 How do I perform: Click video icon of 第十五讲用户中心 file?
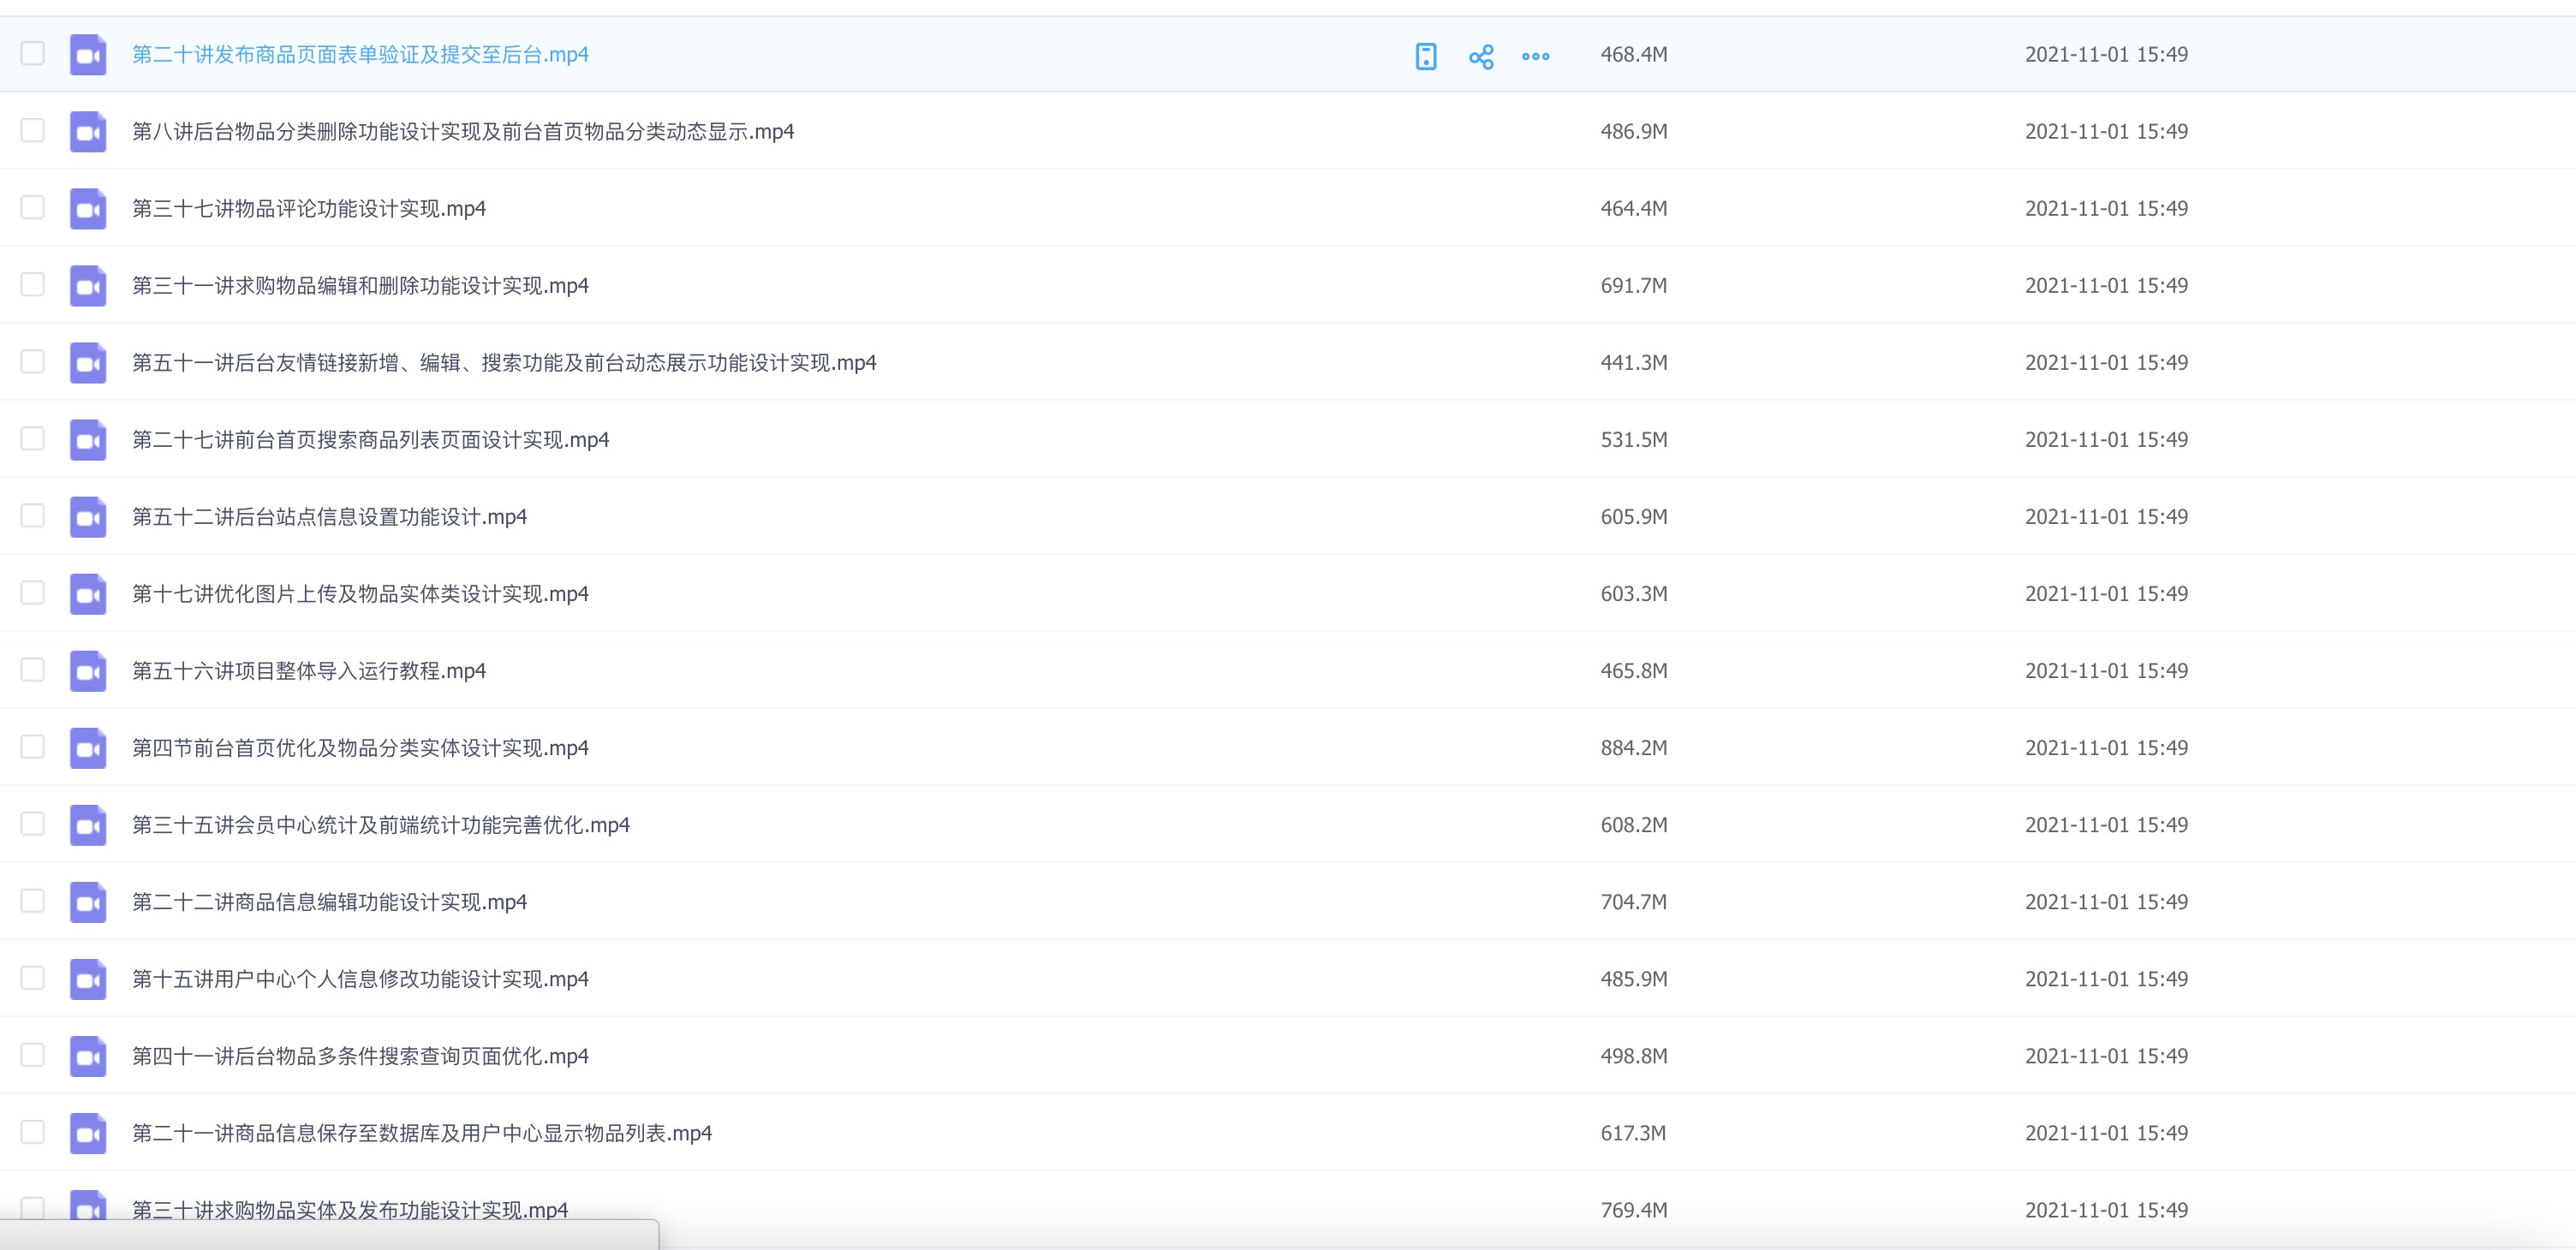point(88,979)
